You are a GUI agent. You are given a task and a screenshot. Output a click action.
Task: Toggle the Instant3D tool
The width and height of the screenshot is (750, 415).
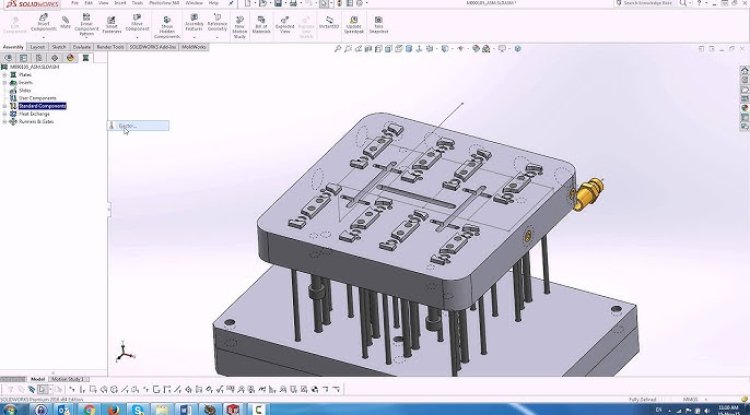[x=329, y=23]
